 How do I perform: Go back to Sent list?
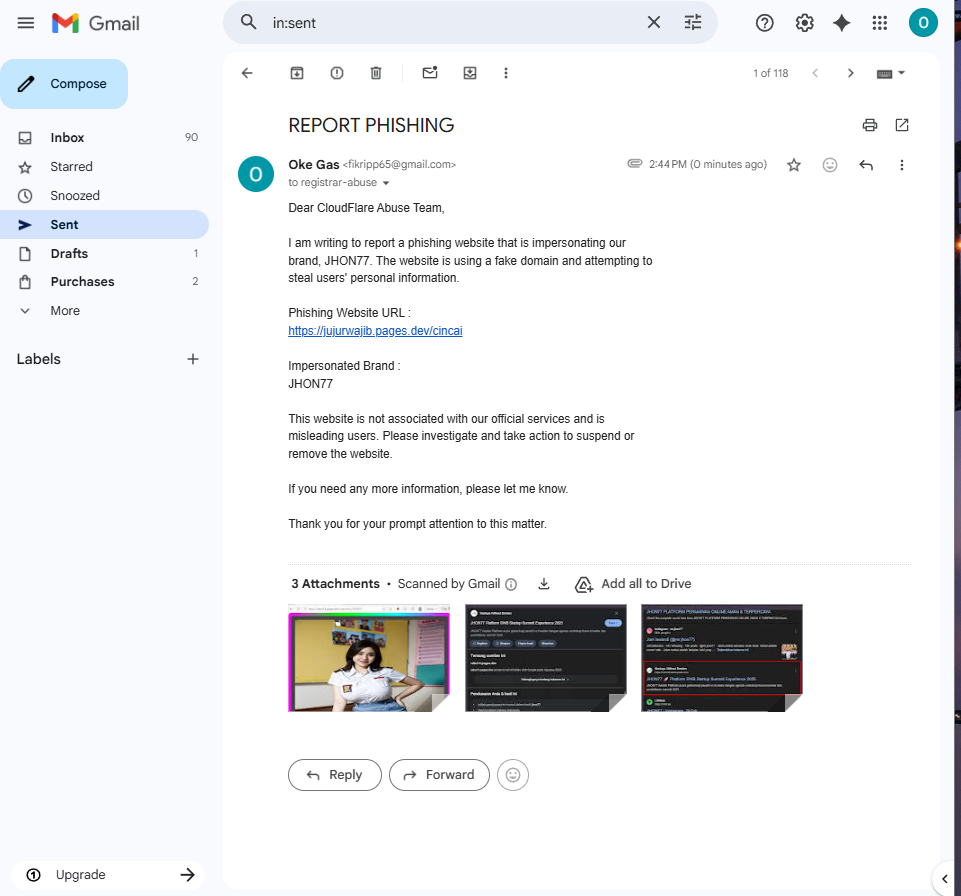pyautogui.click(x=247, y=74)
